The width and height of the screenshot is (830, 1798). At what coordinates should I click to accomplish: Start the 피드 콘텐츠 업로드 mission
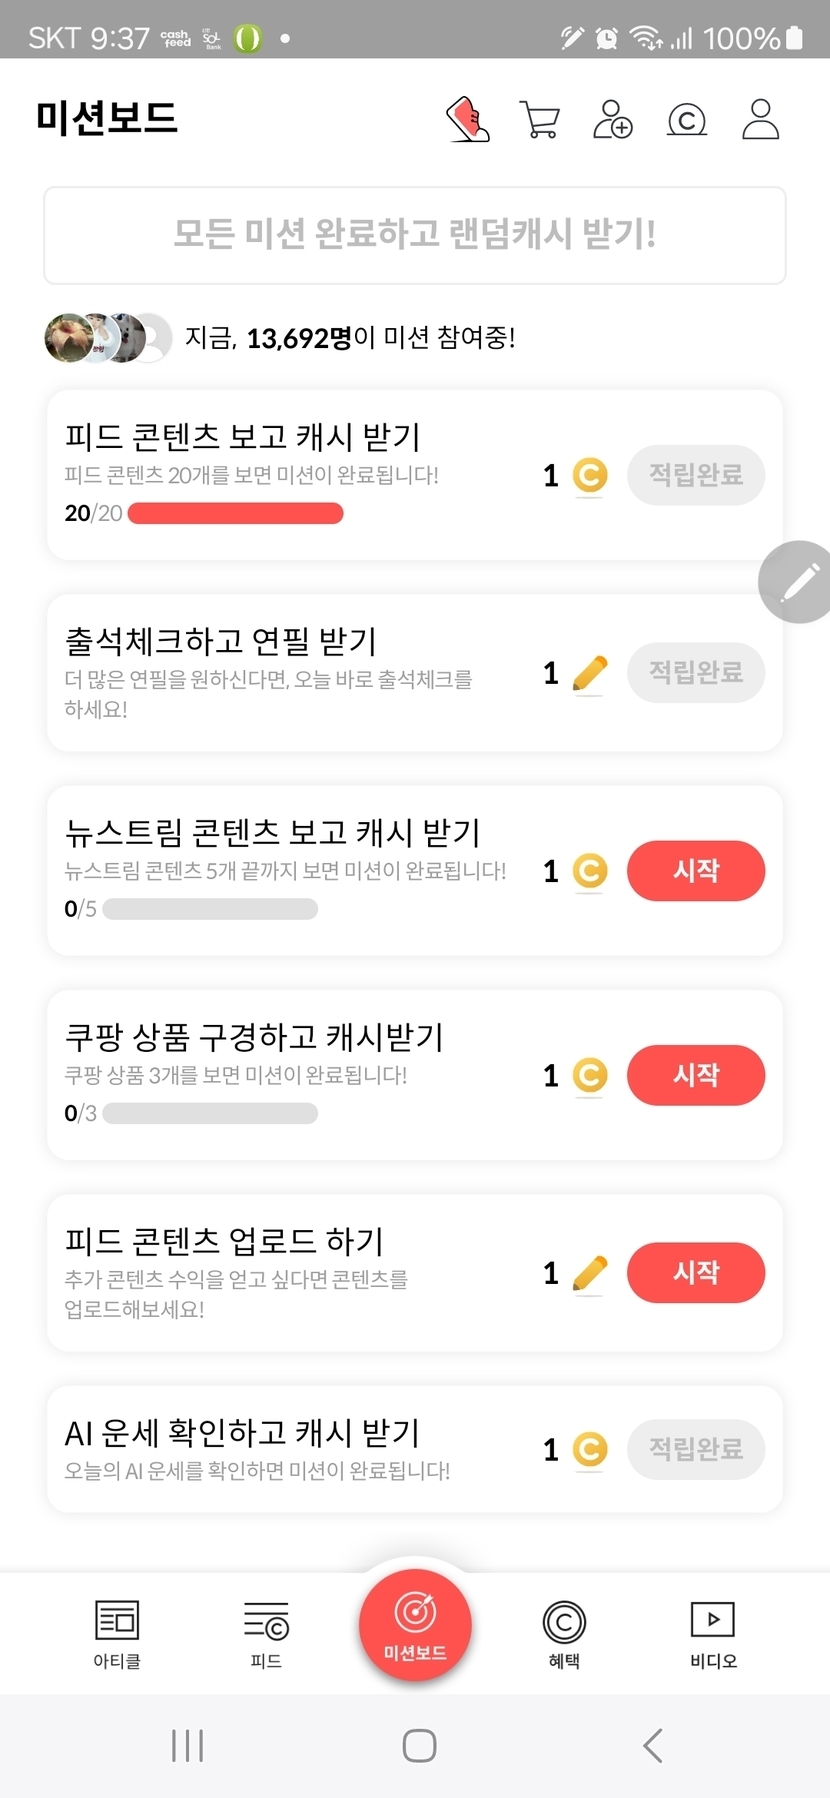[696, 1272]
